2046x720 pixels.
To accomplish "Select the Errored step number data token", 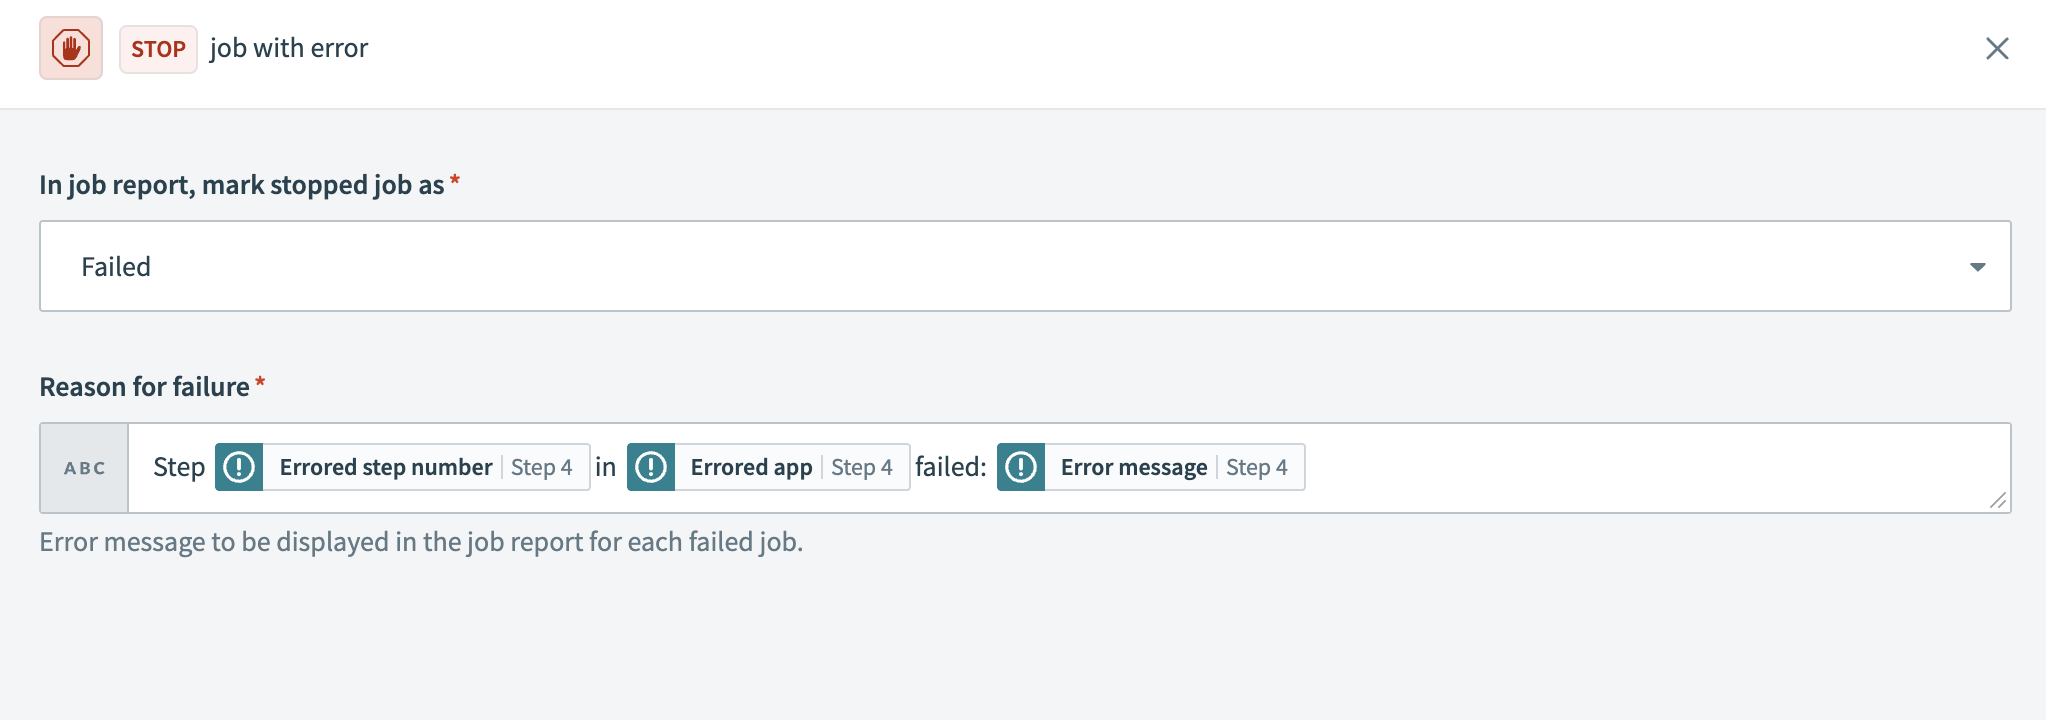I will point(384,466).
